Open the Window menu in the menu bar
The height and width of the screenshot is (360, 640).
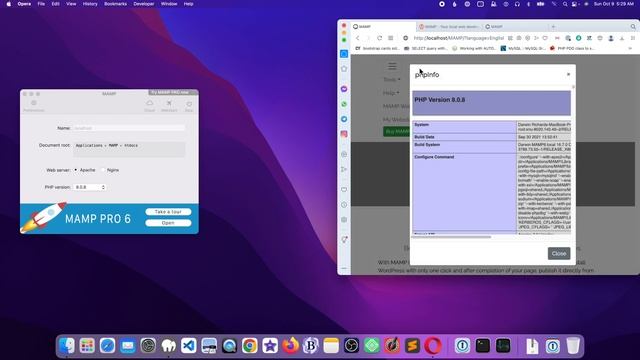[x=169, y=4]
